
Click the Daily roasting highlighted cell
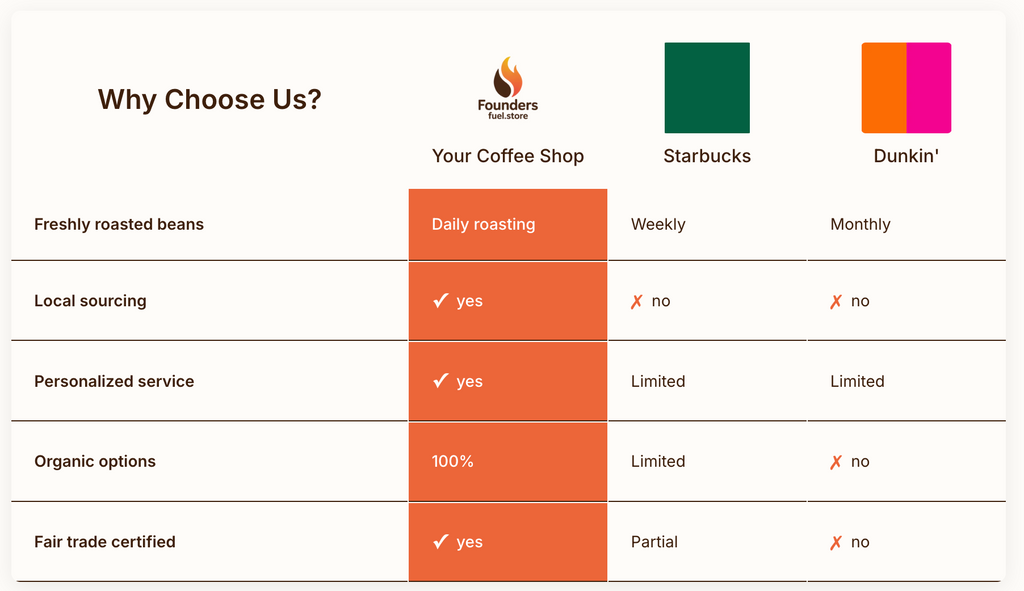484,224
